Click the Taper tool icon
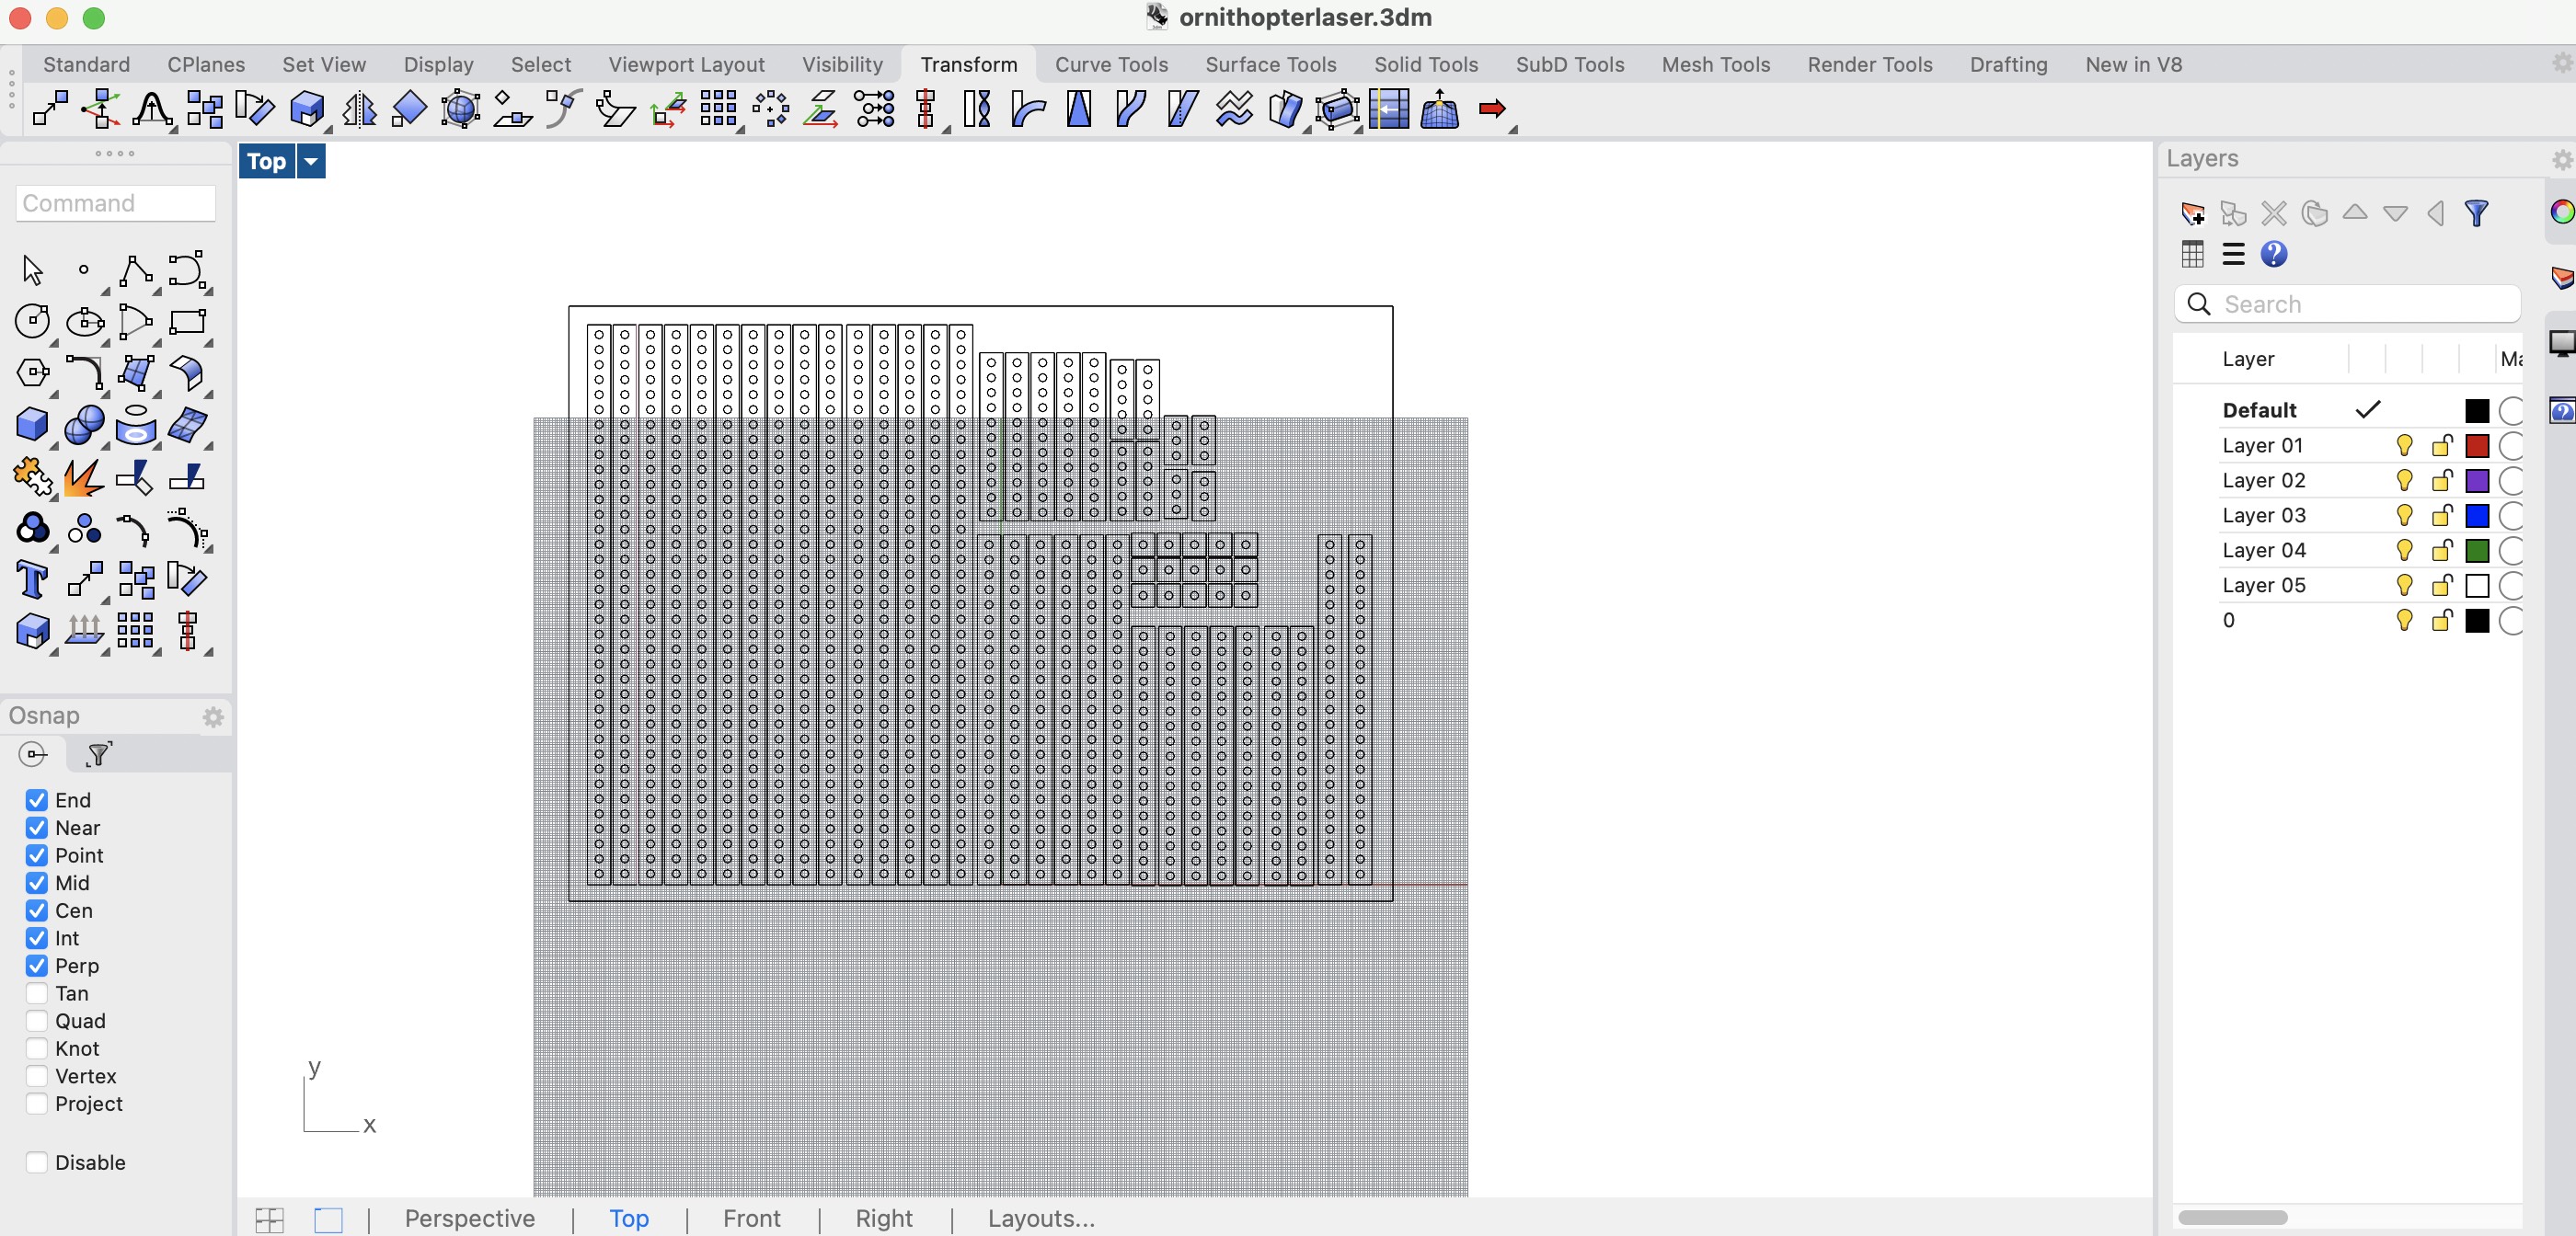The image size is (2576, 1236). (x=1079, y=108)
